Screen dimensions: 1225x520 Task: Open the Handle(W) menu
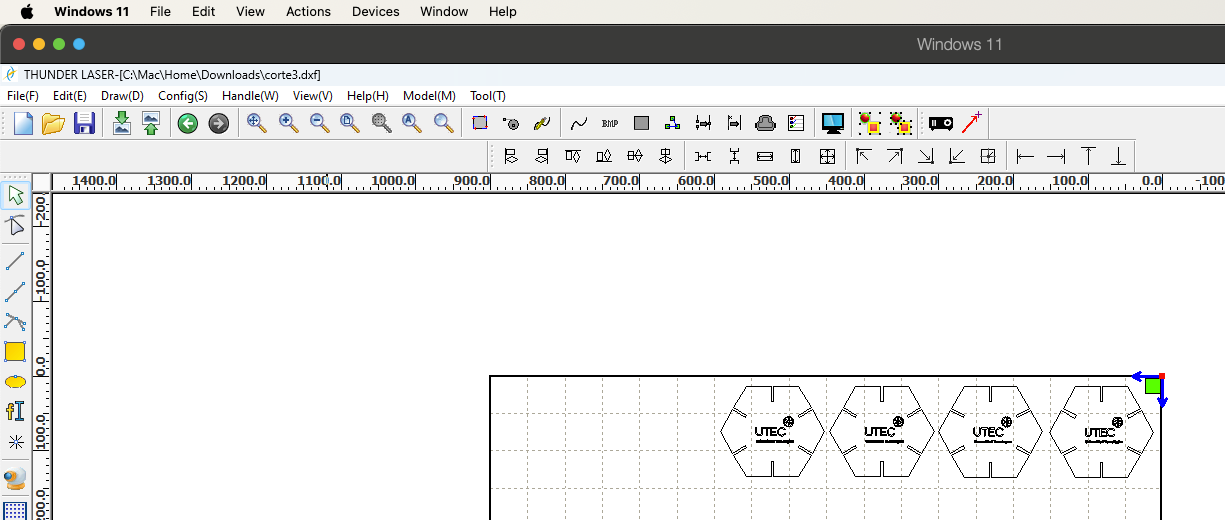tap(250, 96)
